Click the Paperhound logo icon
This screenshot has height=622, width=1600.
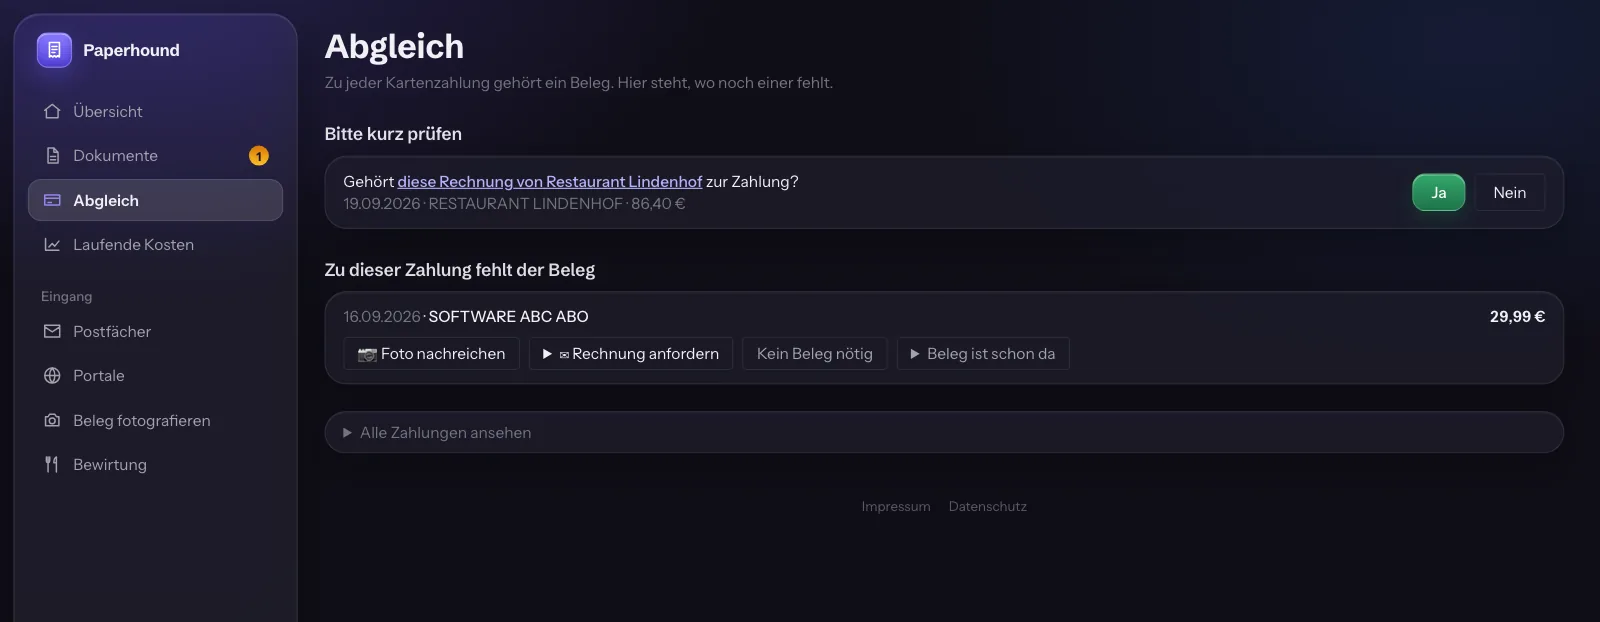[54, 50]
